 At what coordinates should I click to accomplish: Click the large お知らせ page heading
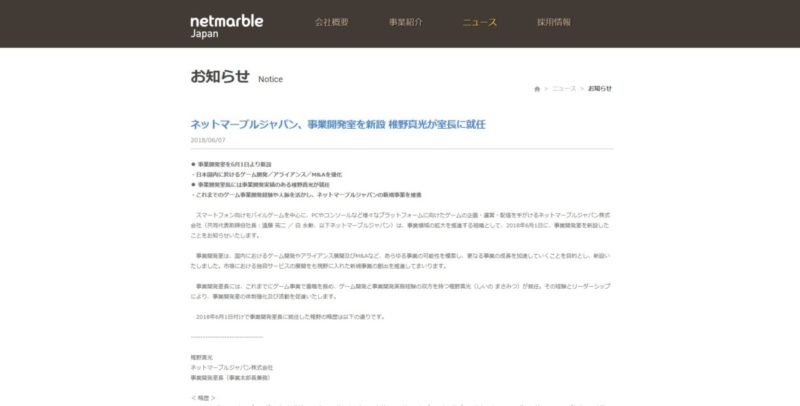coord(219,76)
